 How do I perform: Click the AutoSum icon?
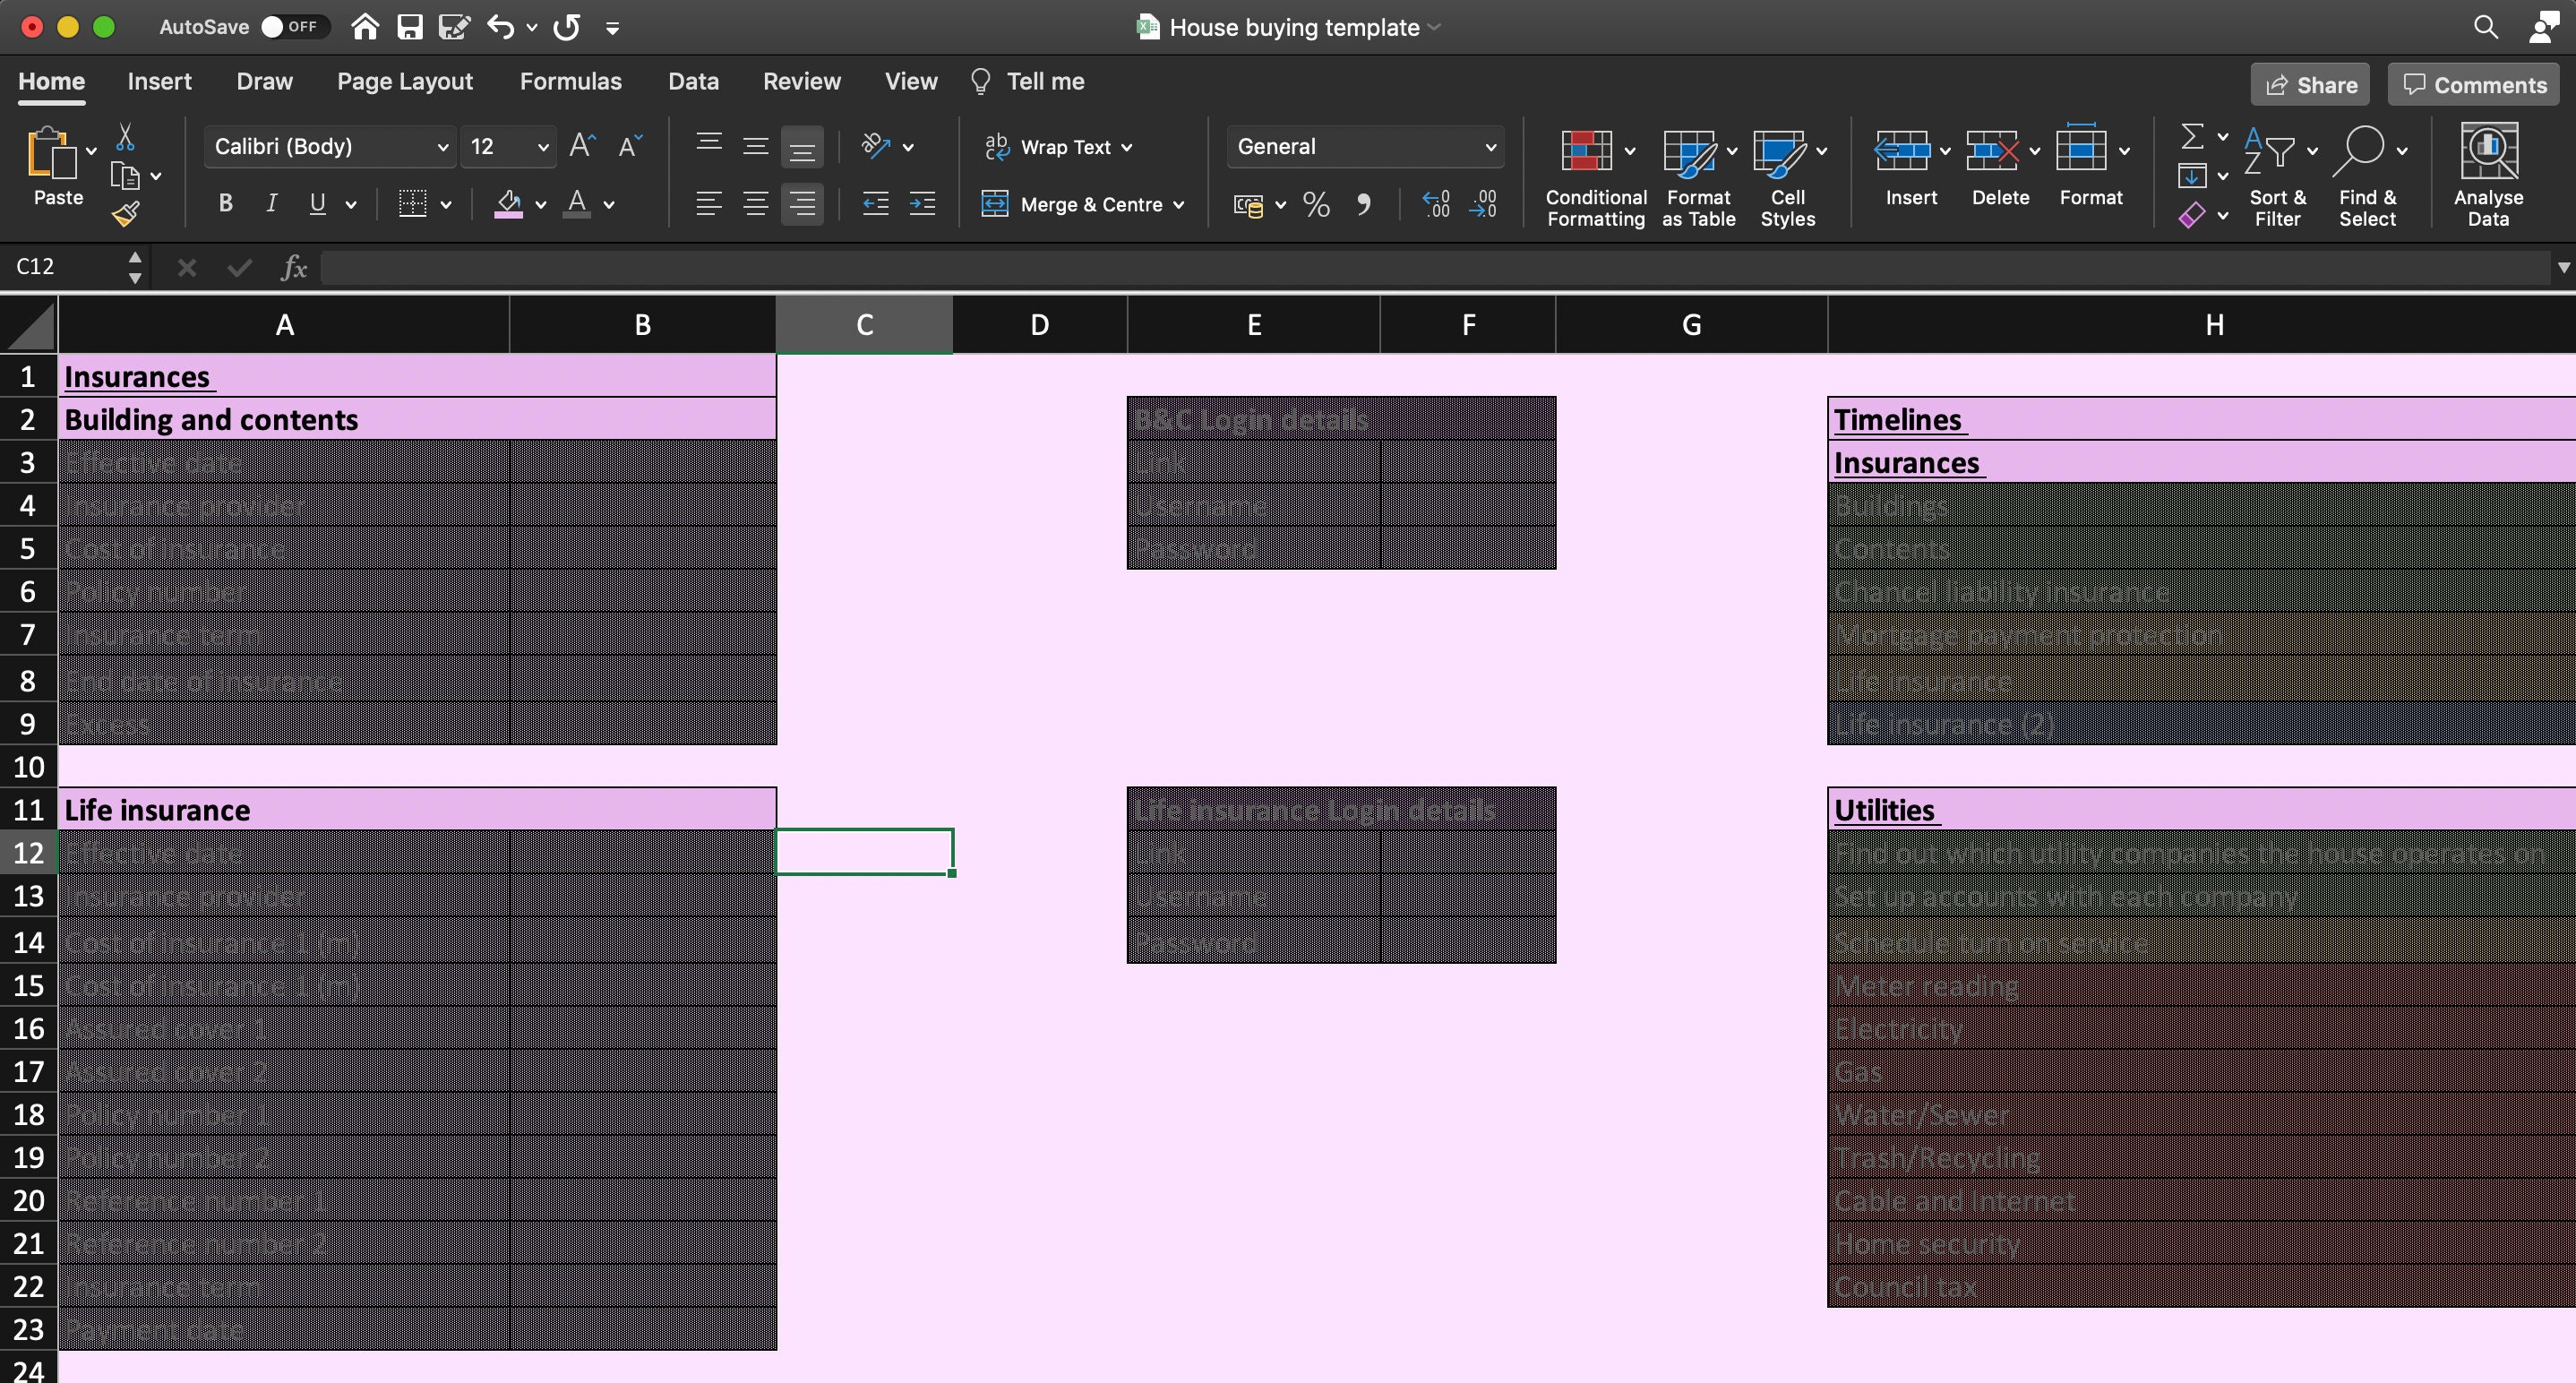[x=2192, y=137]
